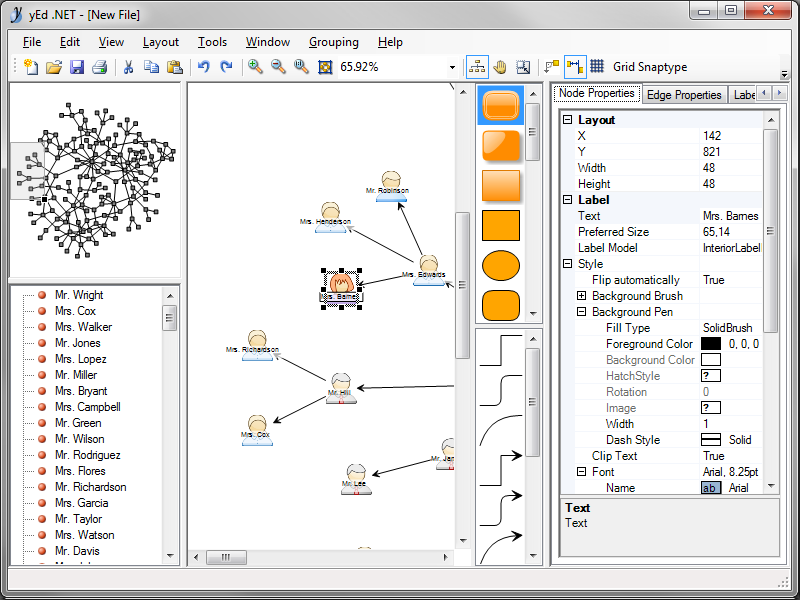Zoom out with the minus magnifier

pos(278,67)
